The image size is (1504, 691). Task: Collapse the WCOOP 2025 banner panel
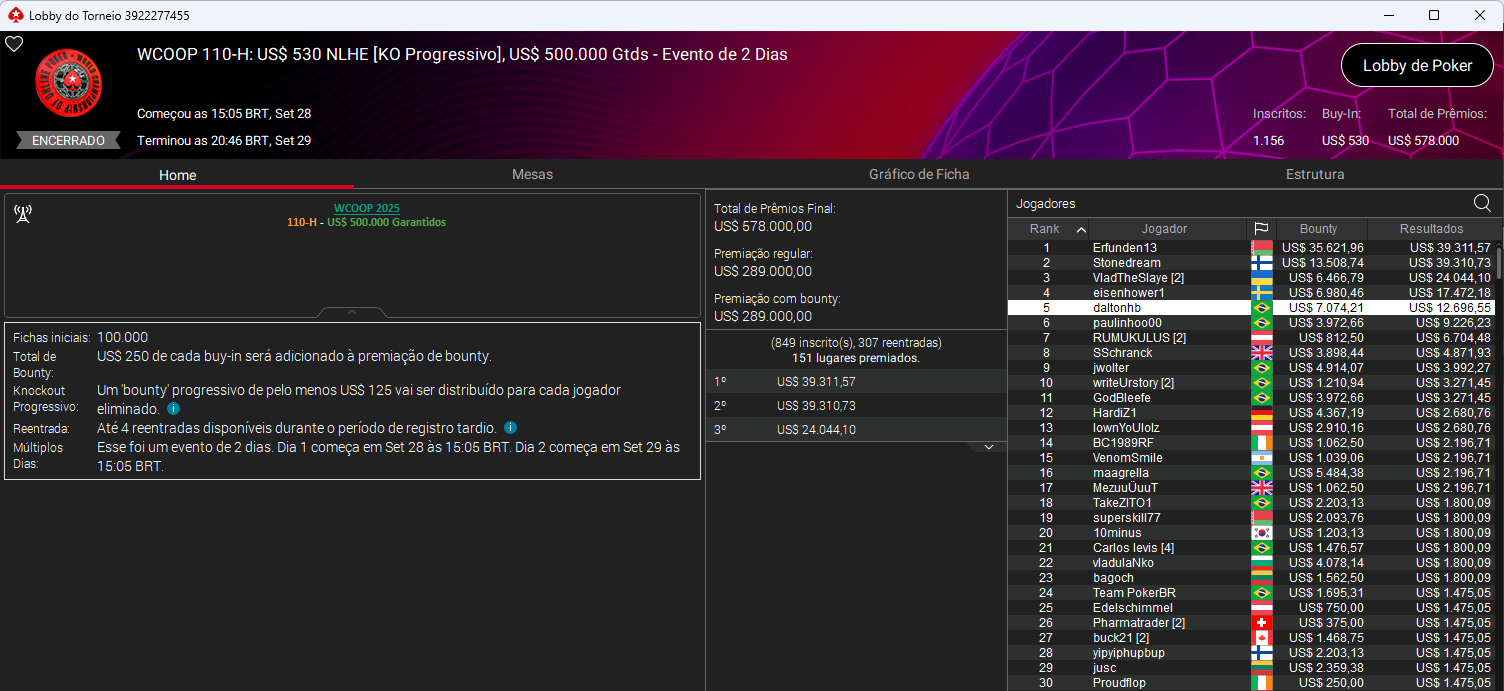[352, 312]
